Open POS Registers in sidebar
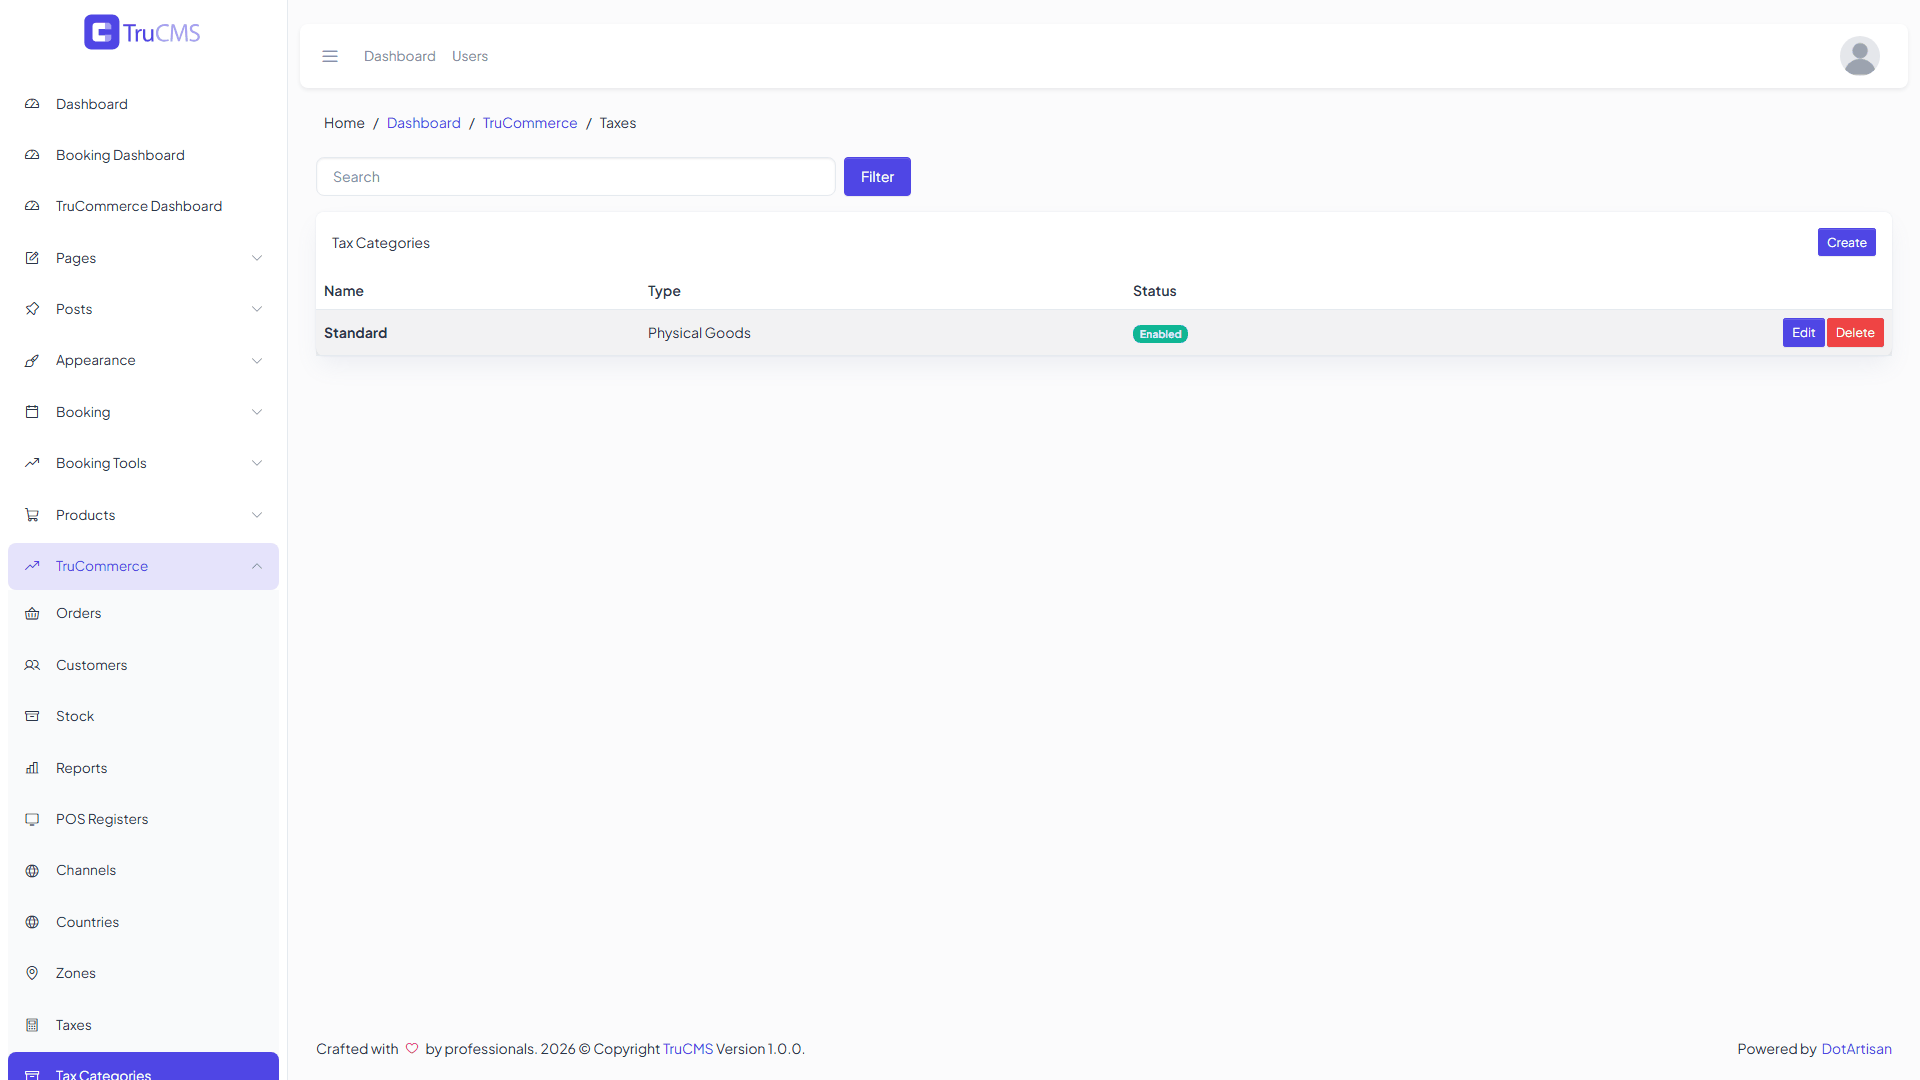 click(x=143, y=819)
